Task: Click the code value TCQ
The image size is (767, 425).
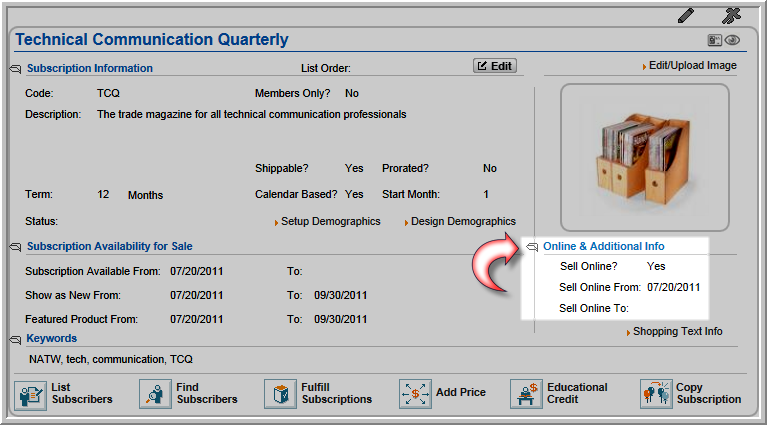Action: pos(108,93)
